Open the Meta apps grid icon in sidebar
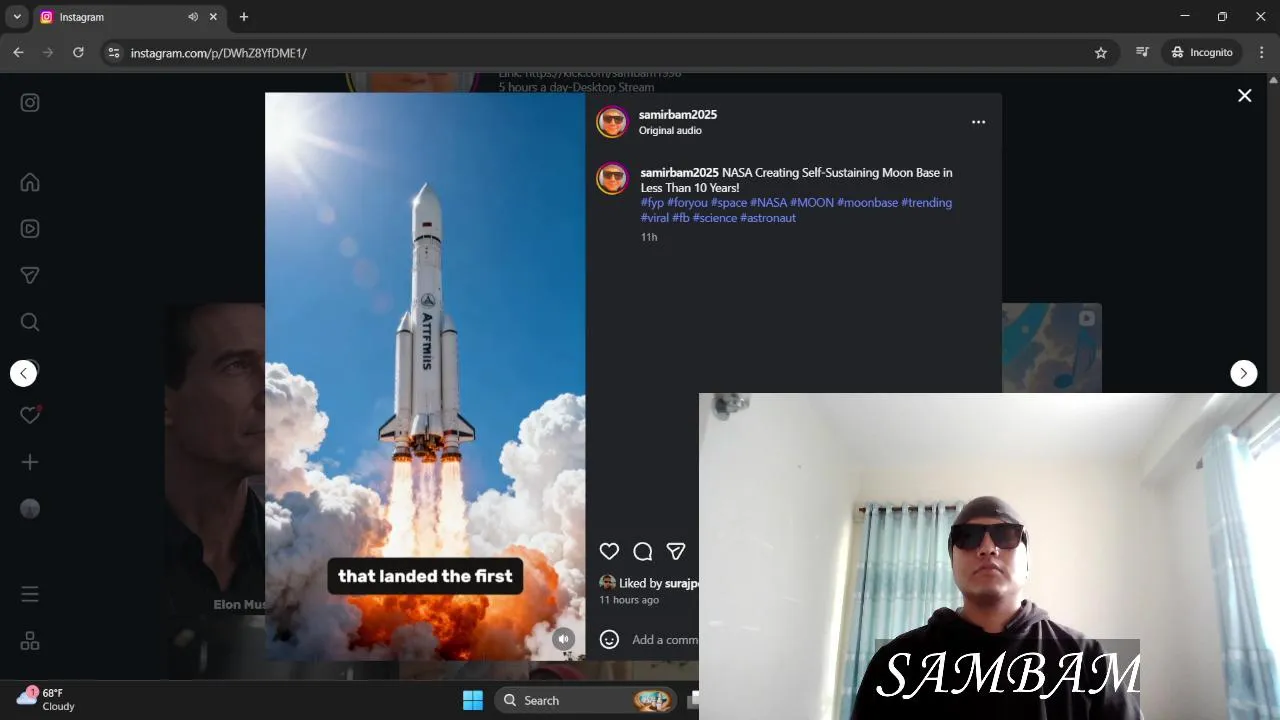 (30, 641)
